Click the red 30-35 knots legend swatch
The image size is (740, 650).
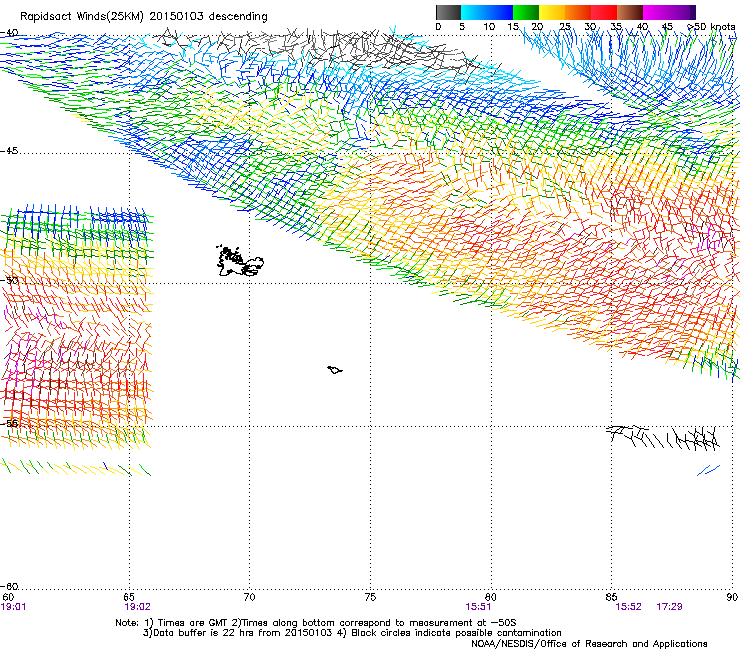(604, 12)
